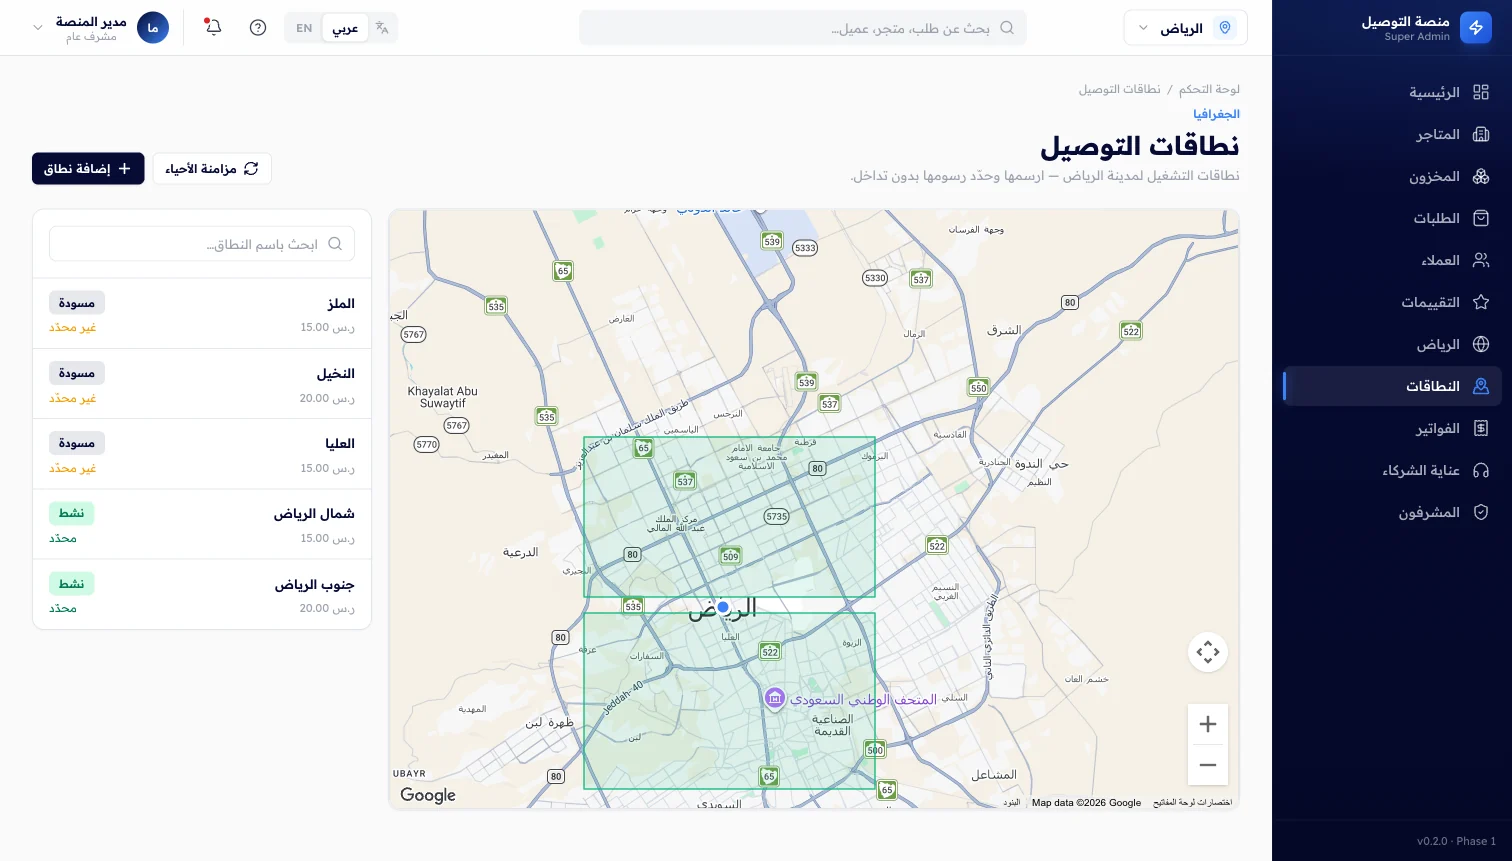
Task: Focus the ابحث باسم النطاق search field
Action: (x=202, y=244)
